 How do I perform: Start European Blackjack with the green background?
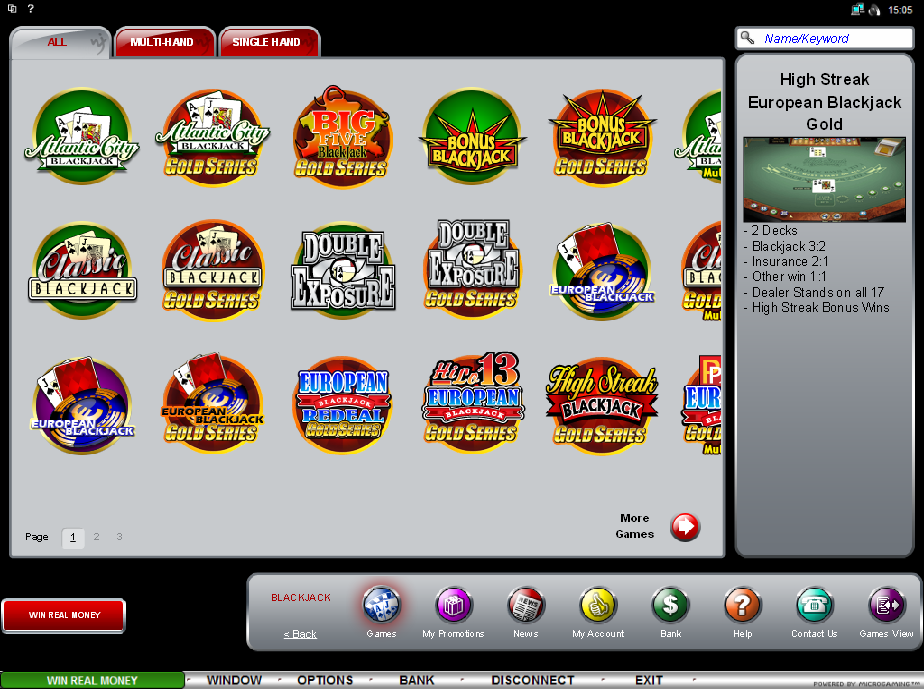[602, 271]
